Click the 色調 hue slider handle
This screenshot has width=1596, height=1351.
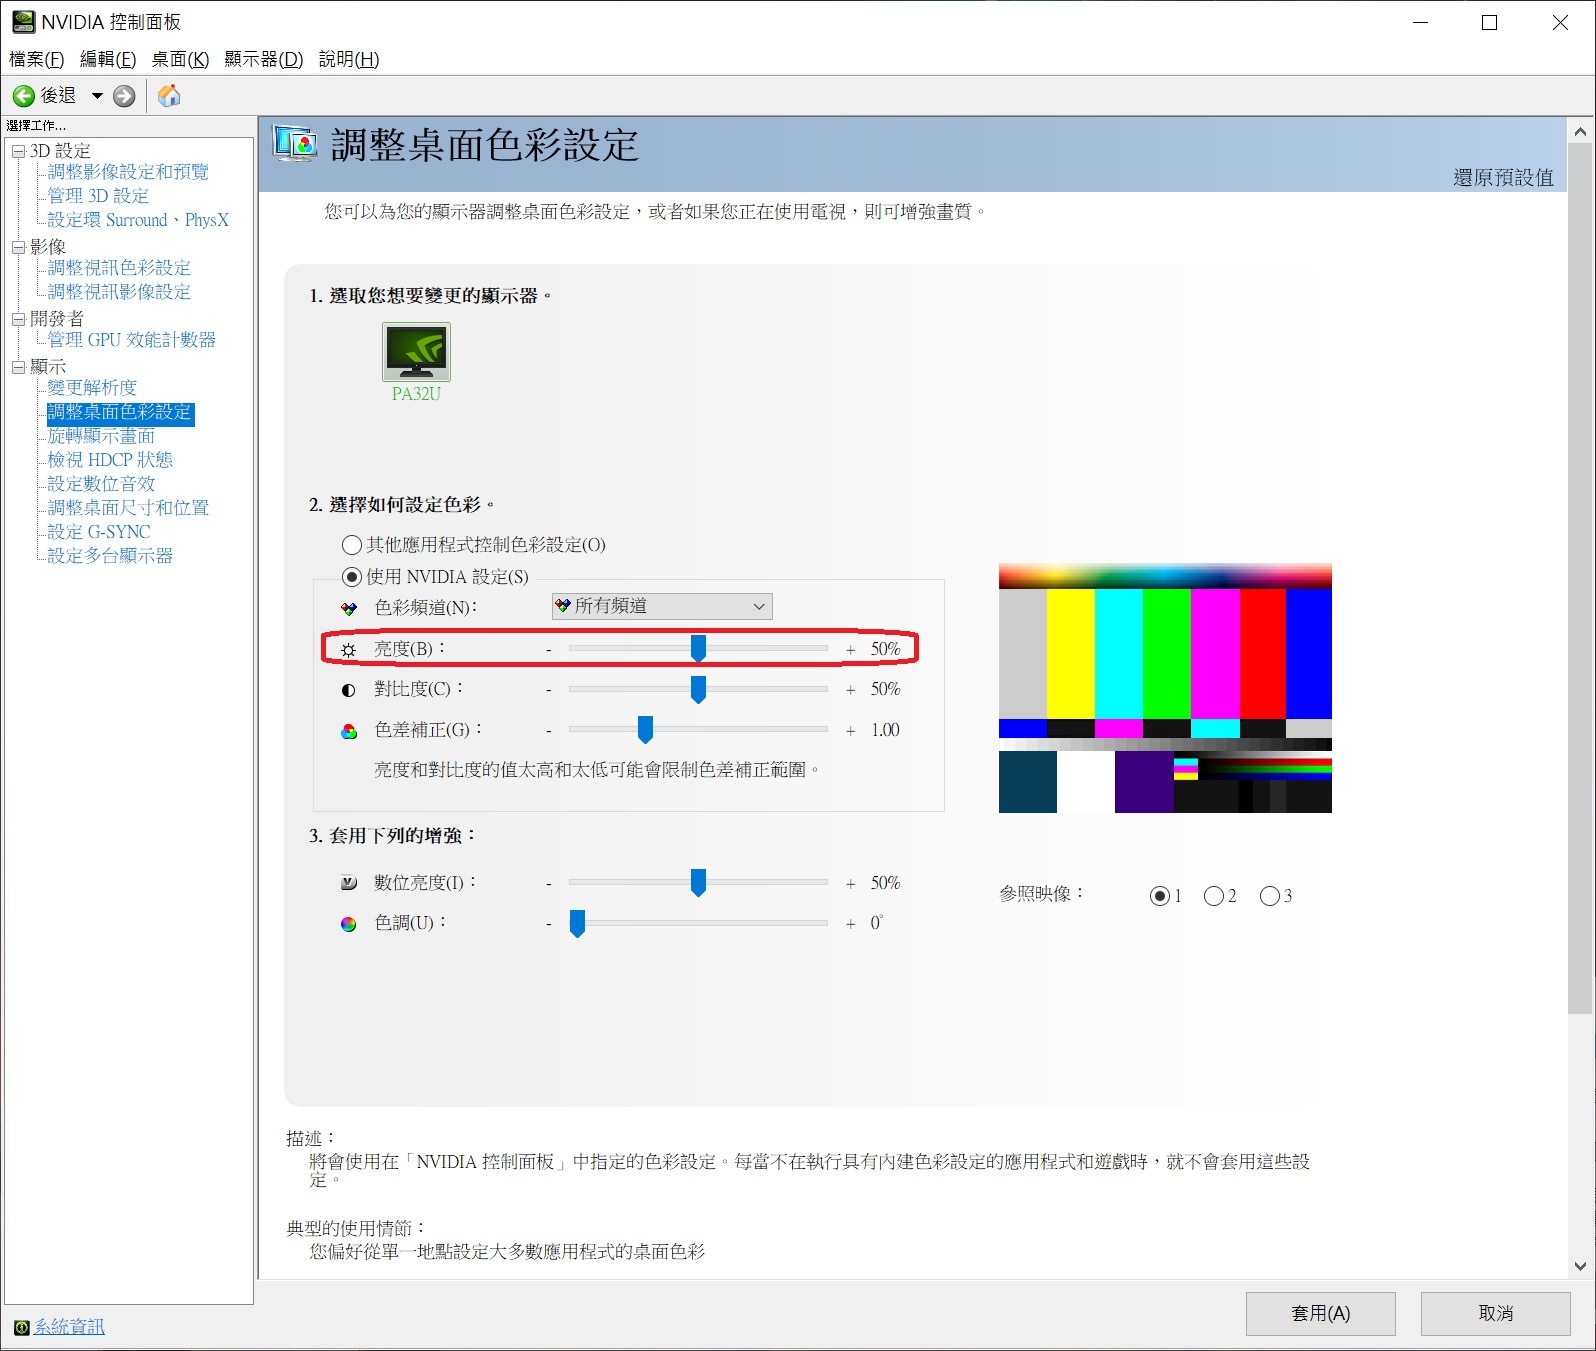[x=577, y=923]
